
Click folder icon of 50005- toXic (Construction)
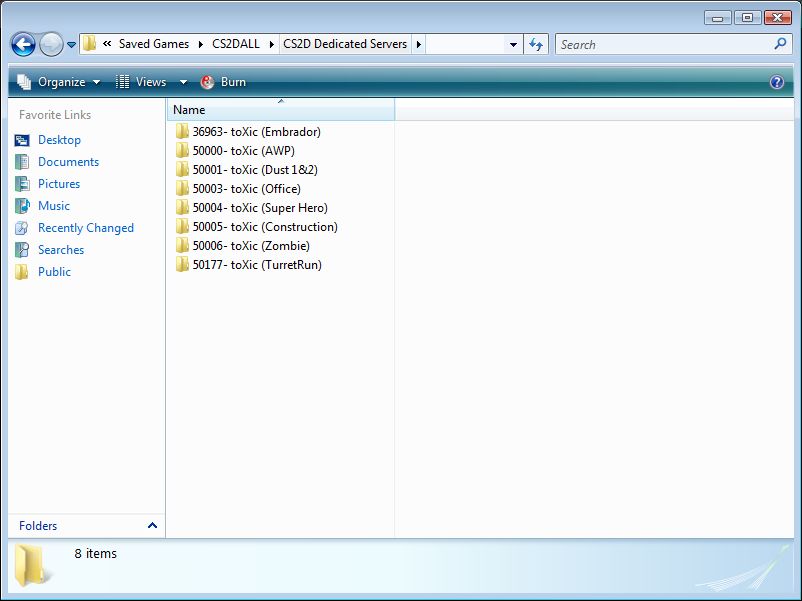tap(182, 227)
